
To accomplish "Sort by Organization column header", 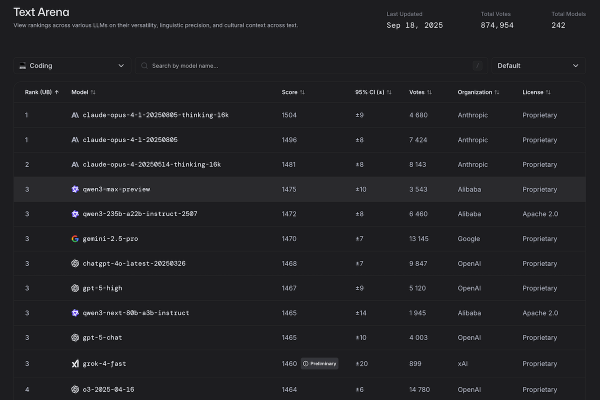I will click(478, 92).
